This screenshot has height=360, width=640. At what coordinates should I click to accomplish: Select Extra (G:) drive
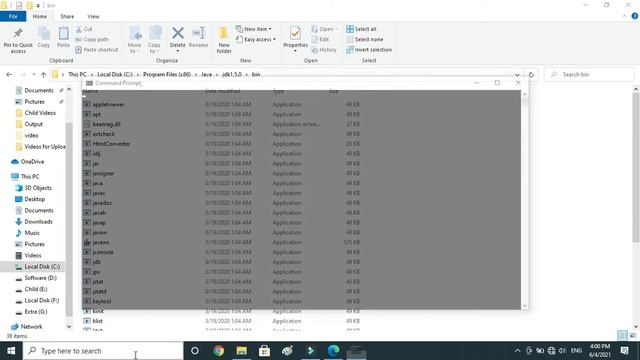coord(31,311)
